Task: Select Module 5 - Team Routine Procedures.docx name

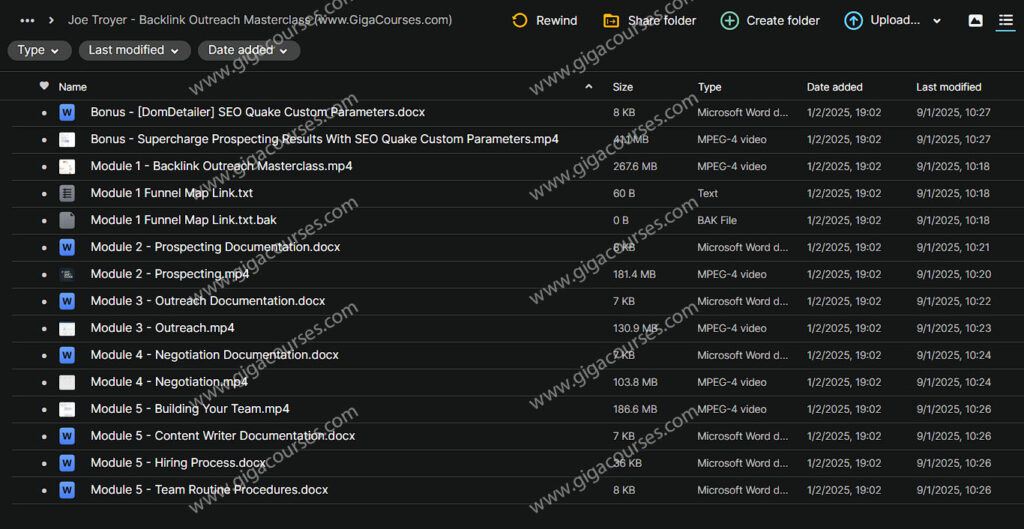Action: pyautogui.click(x=209, y=490)
